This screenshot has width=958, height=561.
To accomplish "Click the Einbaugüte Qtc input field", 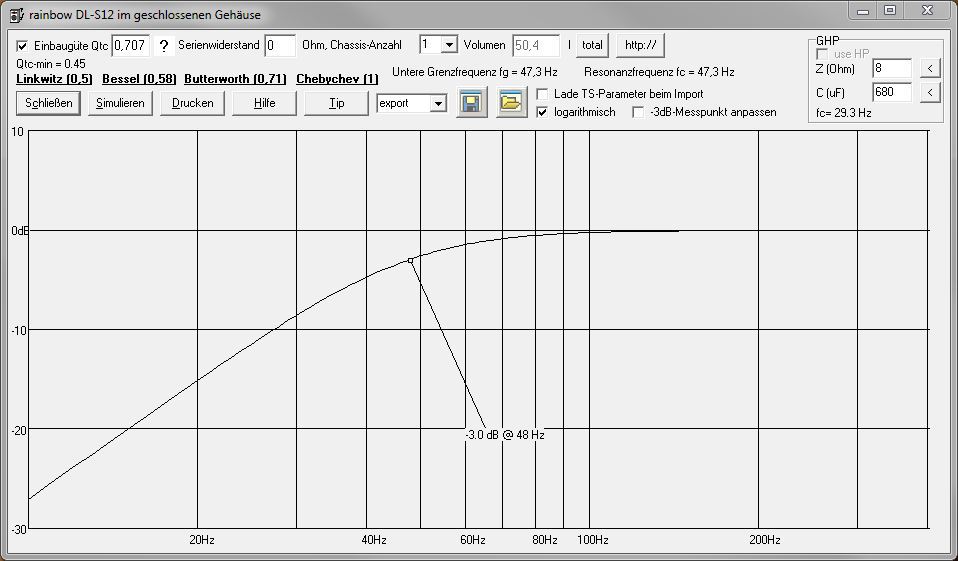I will click(x=131, y=46).
